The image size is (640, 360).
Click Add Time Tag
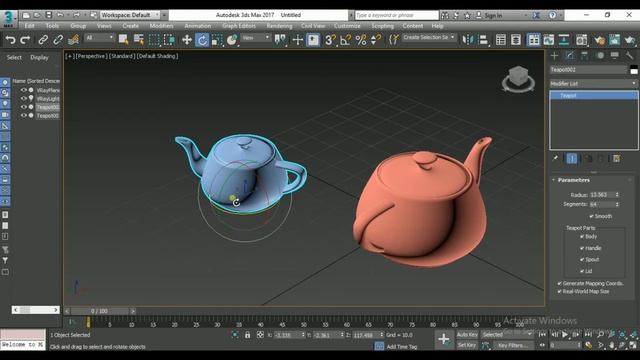pyautogui.click(x=402, y=347)
